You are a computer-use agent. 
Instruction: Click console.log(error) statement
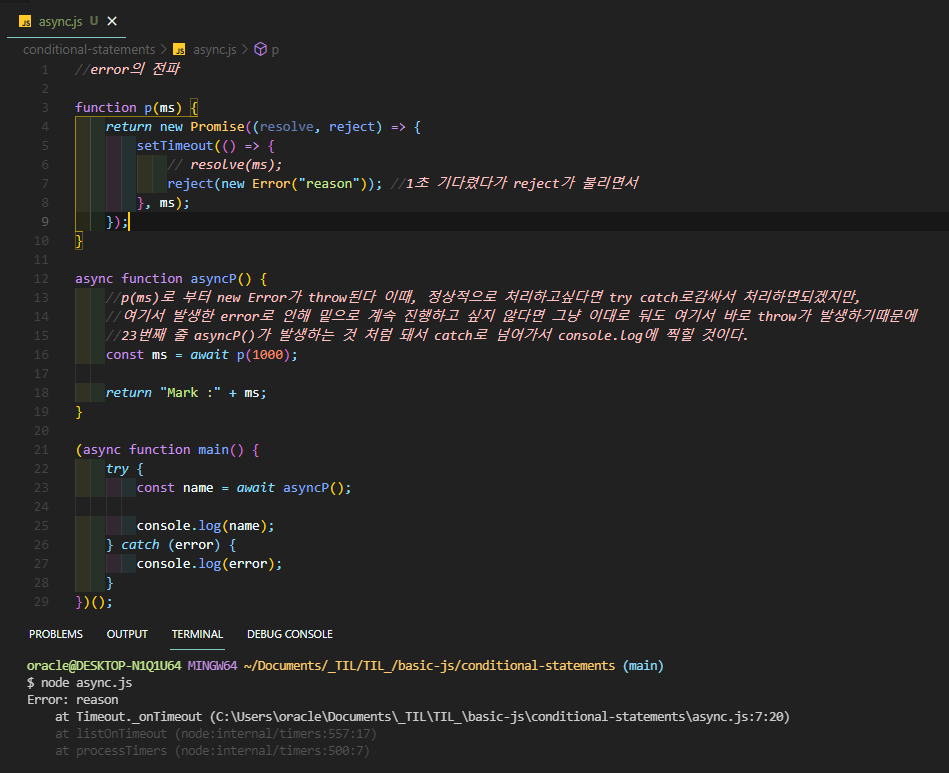click(209, 564)
